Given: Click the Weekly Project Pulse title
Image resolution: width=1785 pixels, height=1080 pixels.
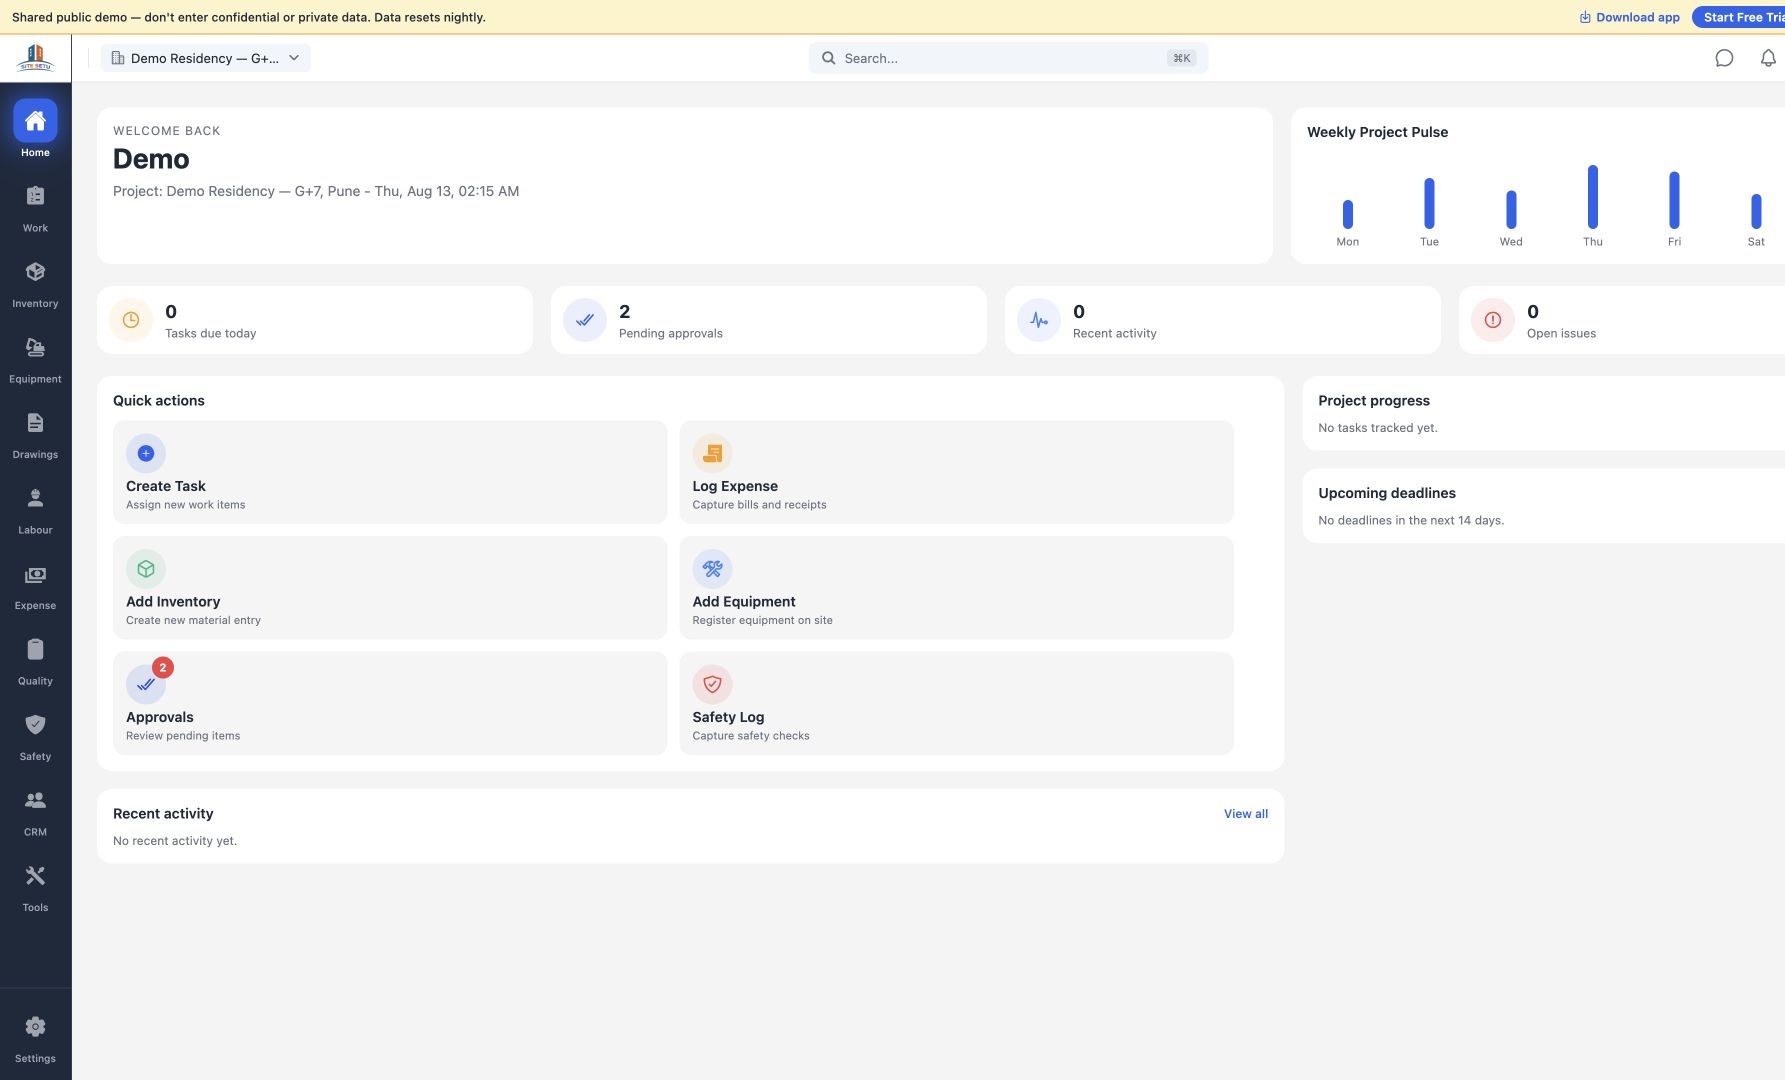Looking at the screenshot, I should click(1377, 132).
